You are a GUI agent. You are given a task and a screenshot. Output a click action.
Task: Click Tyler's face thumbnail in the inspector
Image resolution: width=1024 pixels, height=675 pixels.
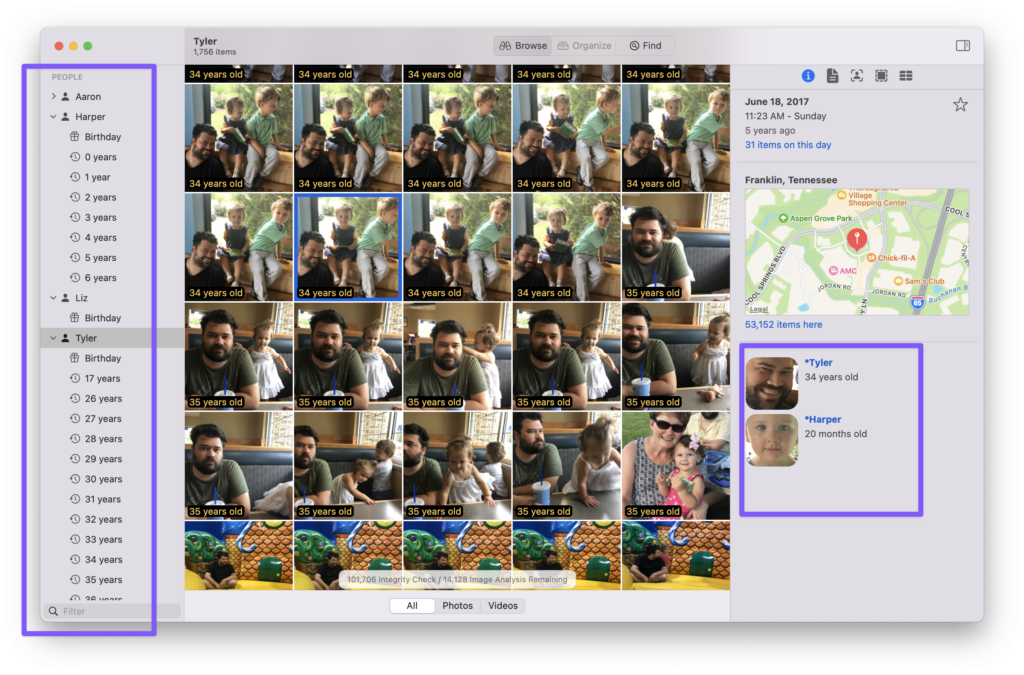(772, 383)
